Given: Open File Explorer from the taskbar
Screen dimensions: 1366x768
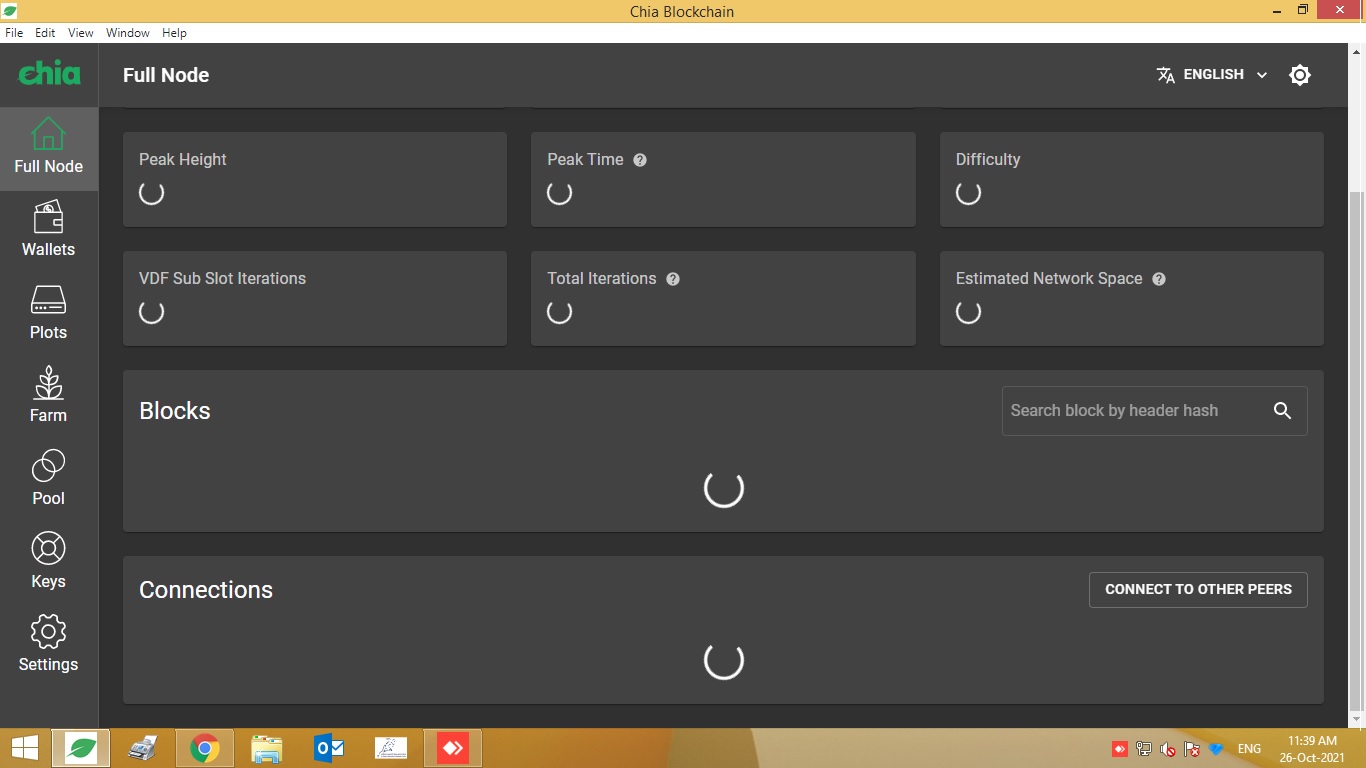Looking at the screenshot, I should click(267, 748).
